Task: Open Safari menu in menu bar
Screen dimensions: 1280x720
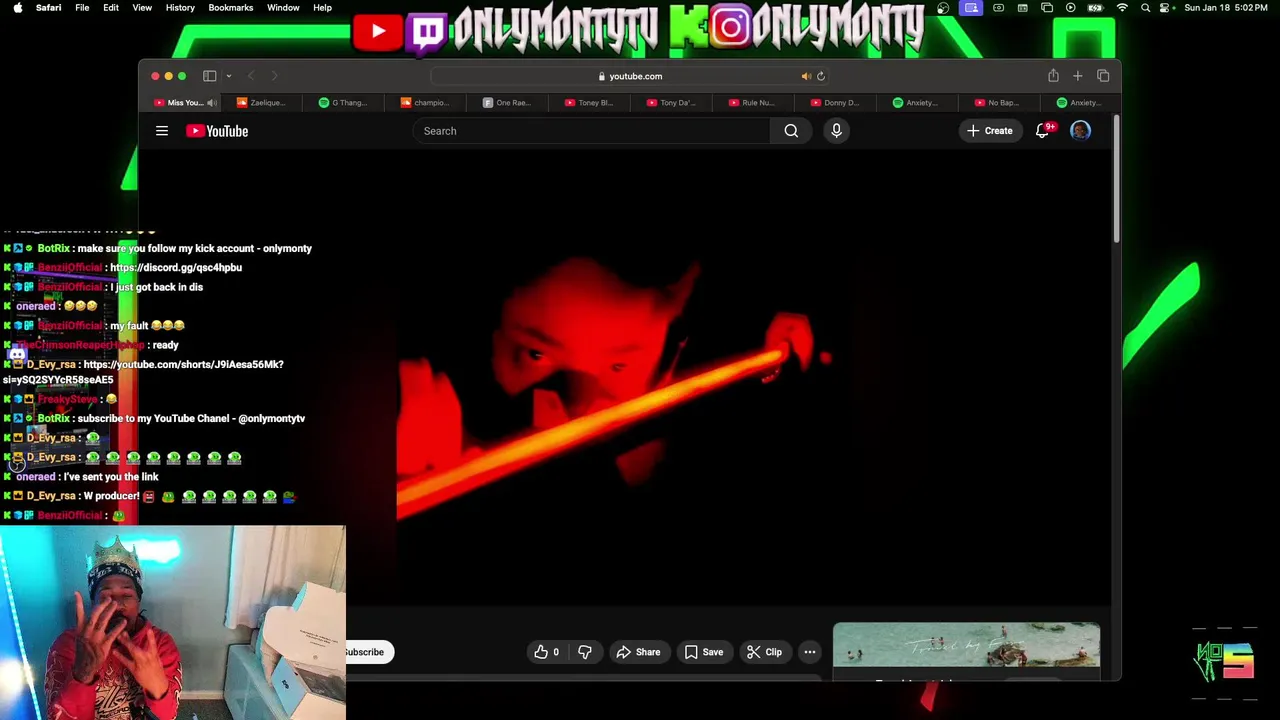Action: tap(48, 8)
